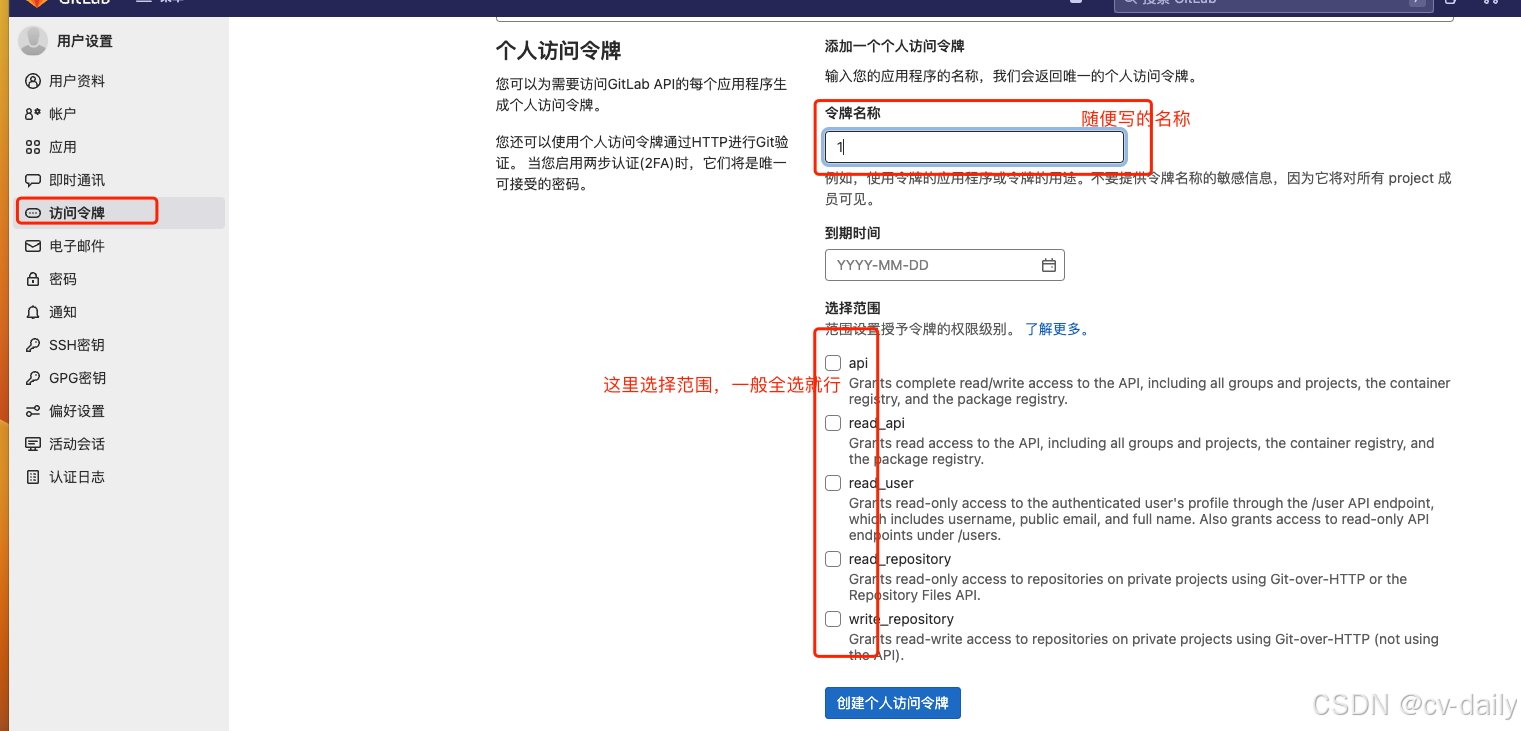Open 即时通讯 via its chat bubble icon
Screen dimensions: 1521x731
click(x=33, y=180)
